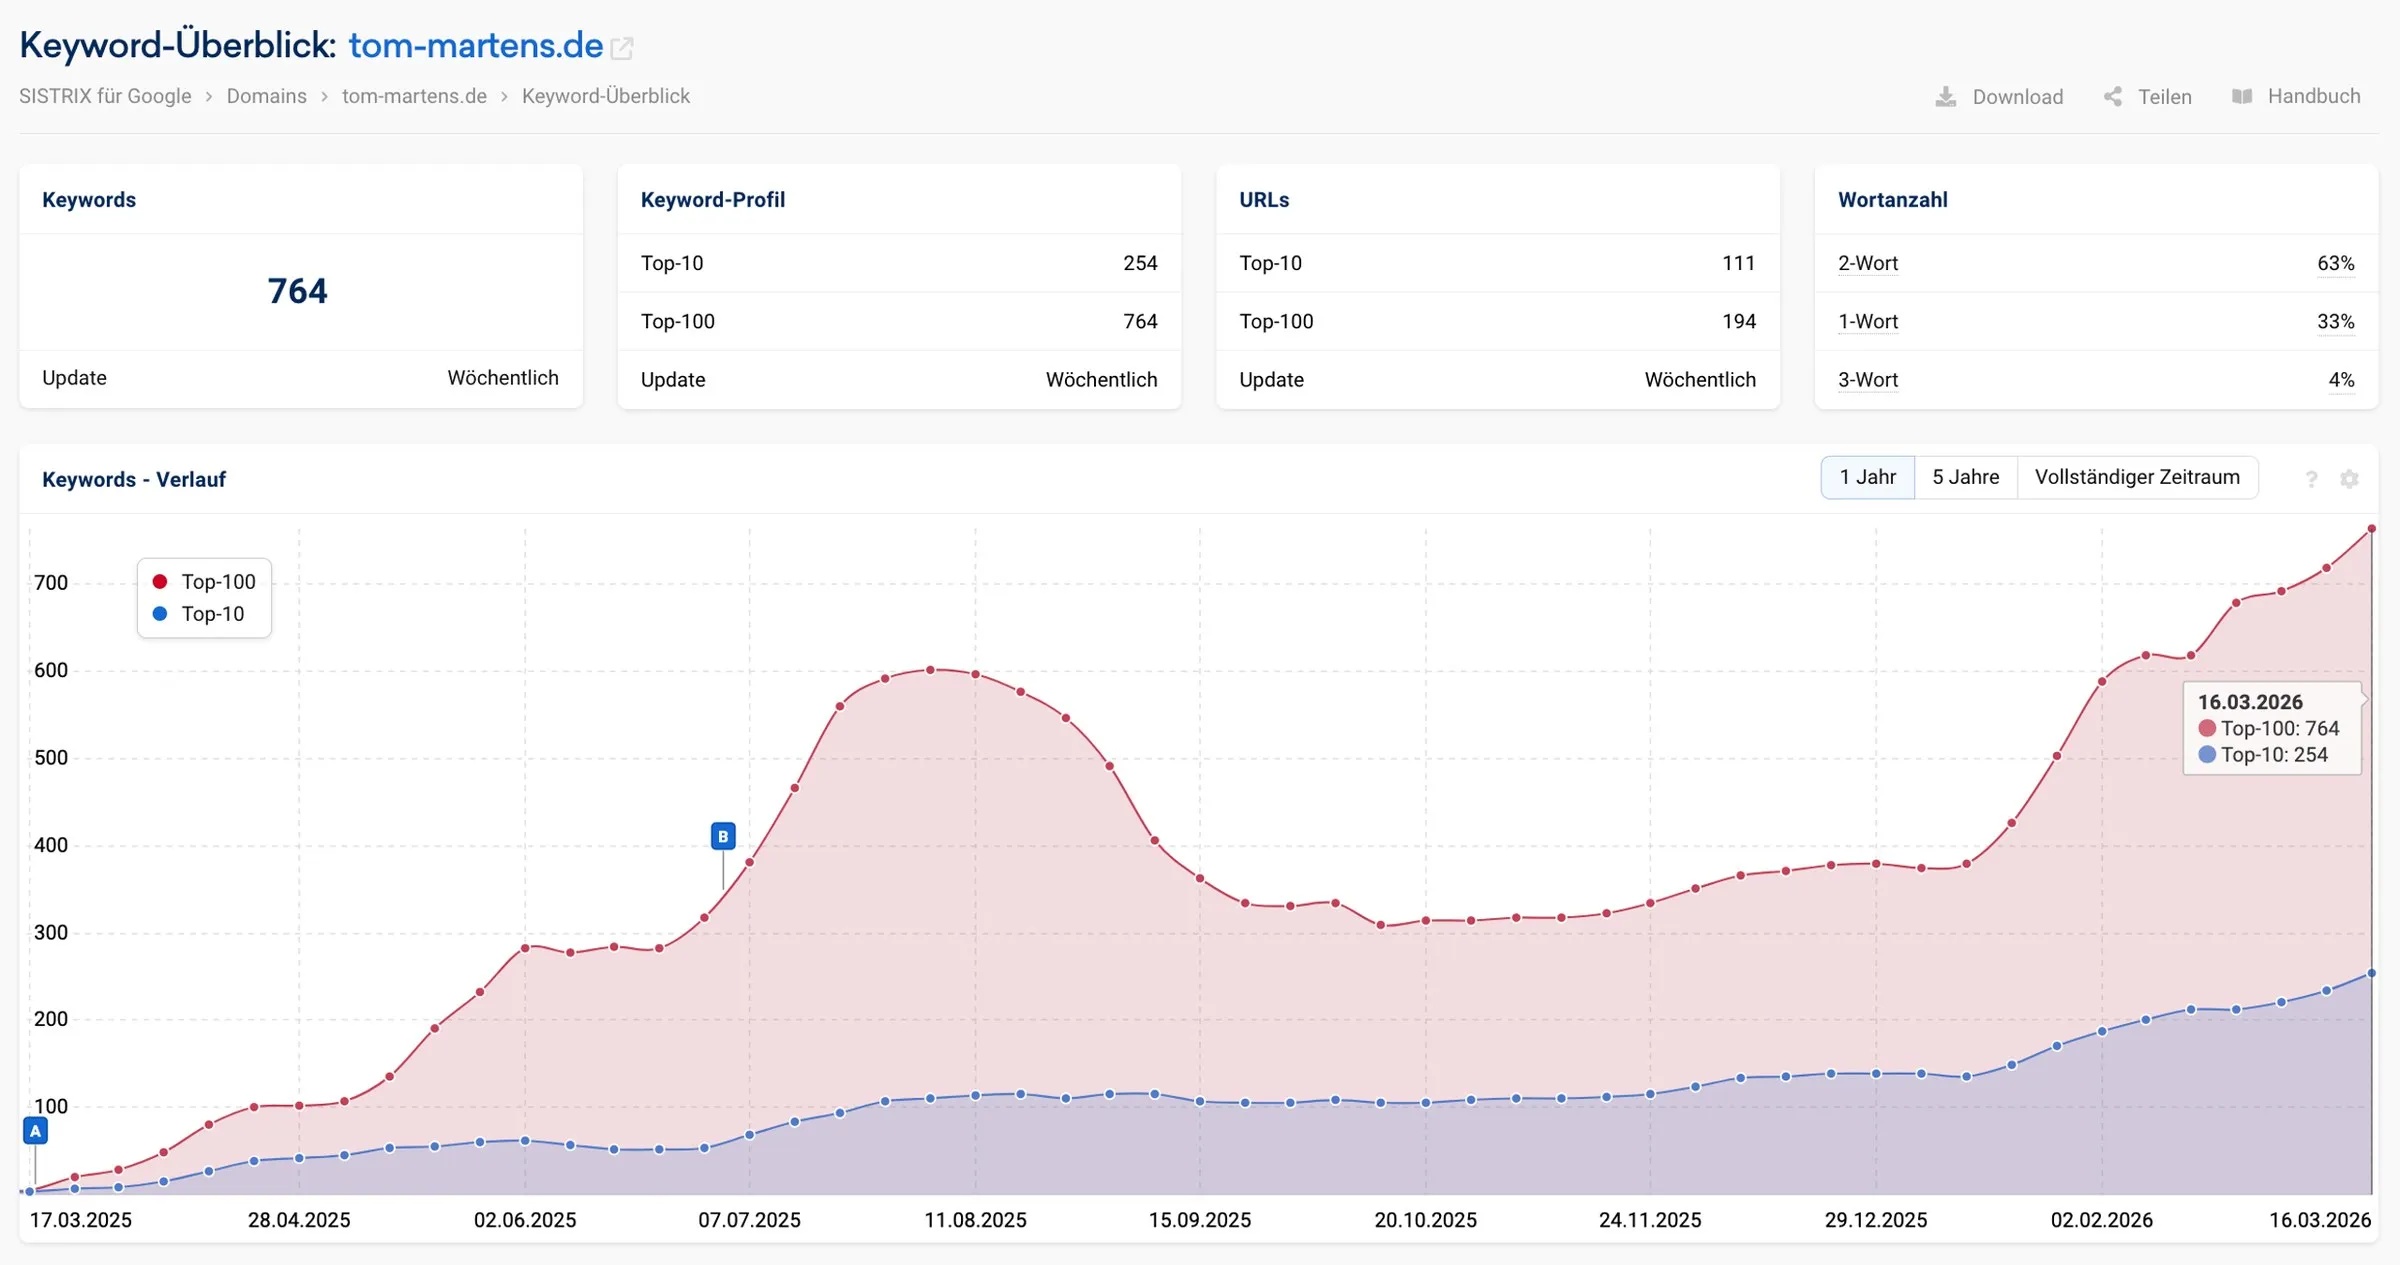Switch to Vollständiger Zeitraum range
Screen dimensions: 2400x1265
(x=2137, y=477)
